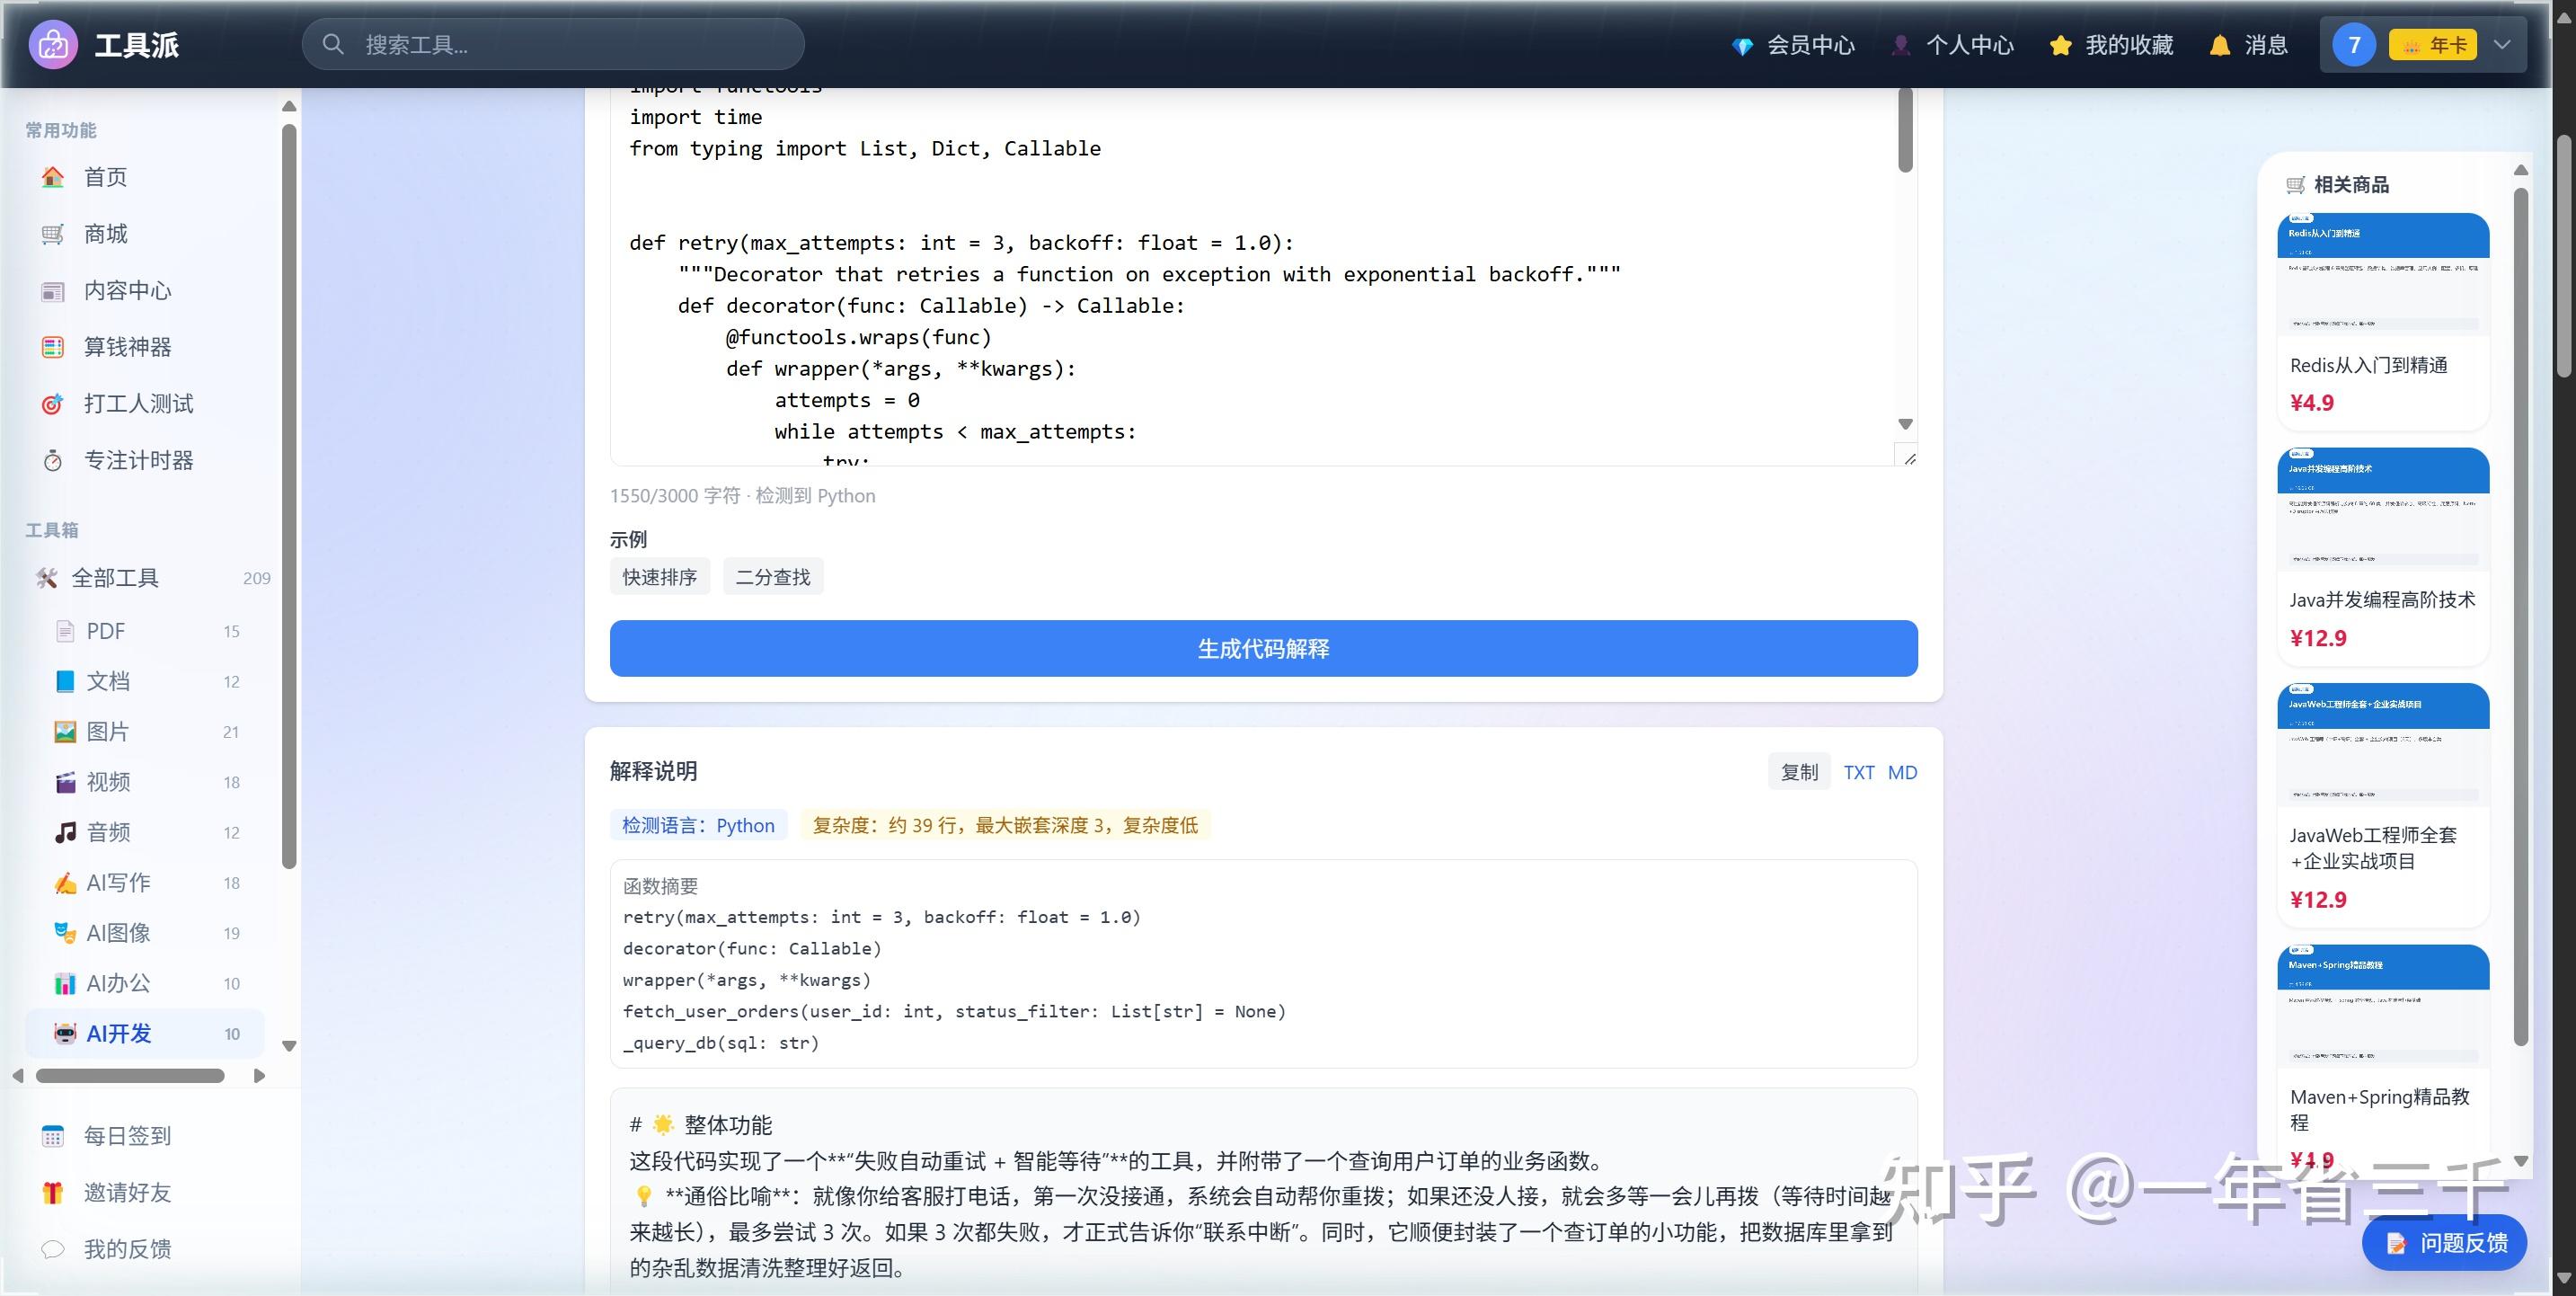This screenshot has width=2576, height=1296.
Task: Click the 邀请好友 gift icon
Action: click(52, 1193)
